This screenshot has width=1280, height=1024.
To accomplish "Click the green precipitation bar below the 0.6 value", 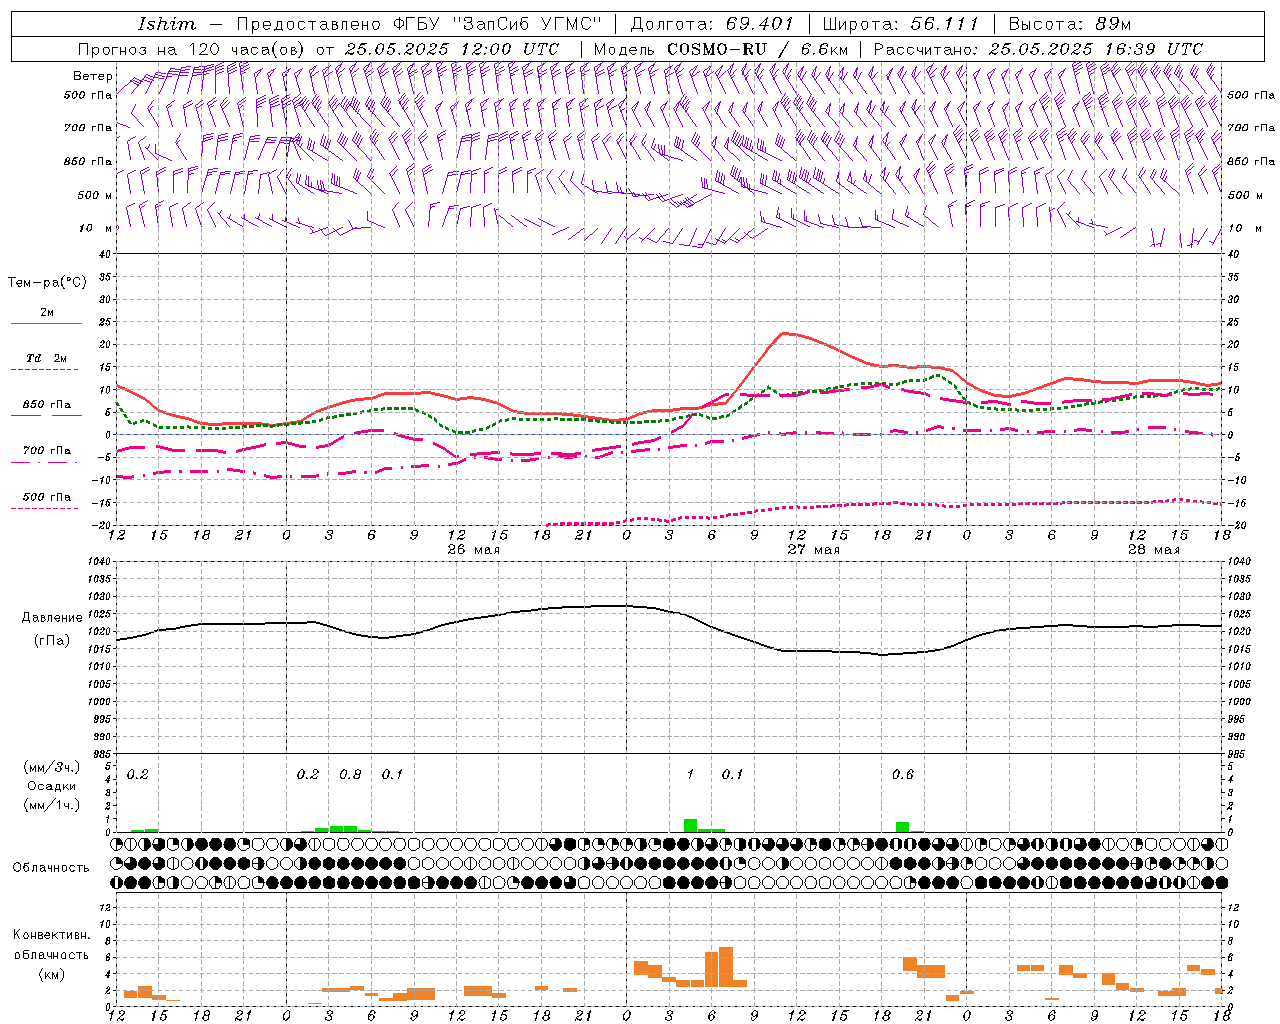I will 902,827.
